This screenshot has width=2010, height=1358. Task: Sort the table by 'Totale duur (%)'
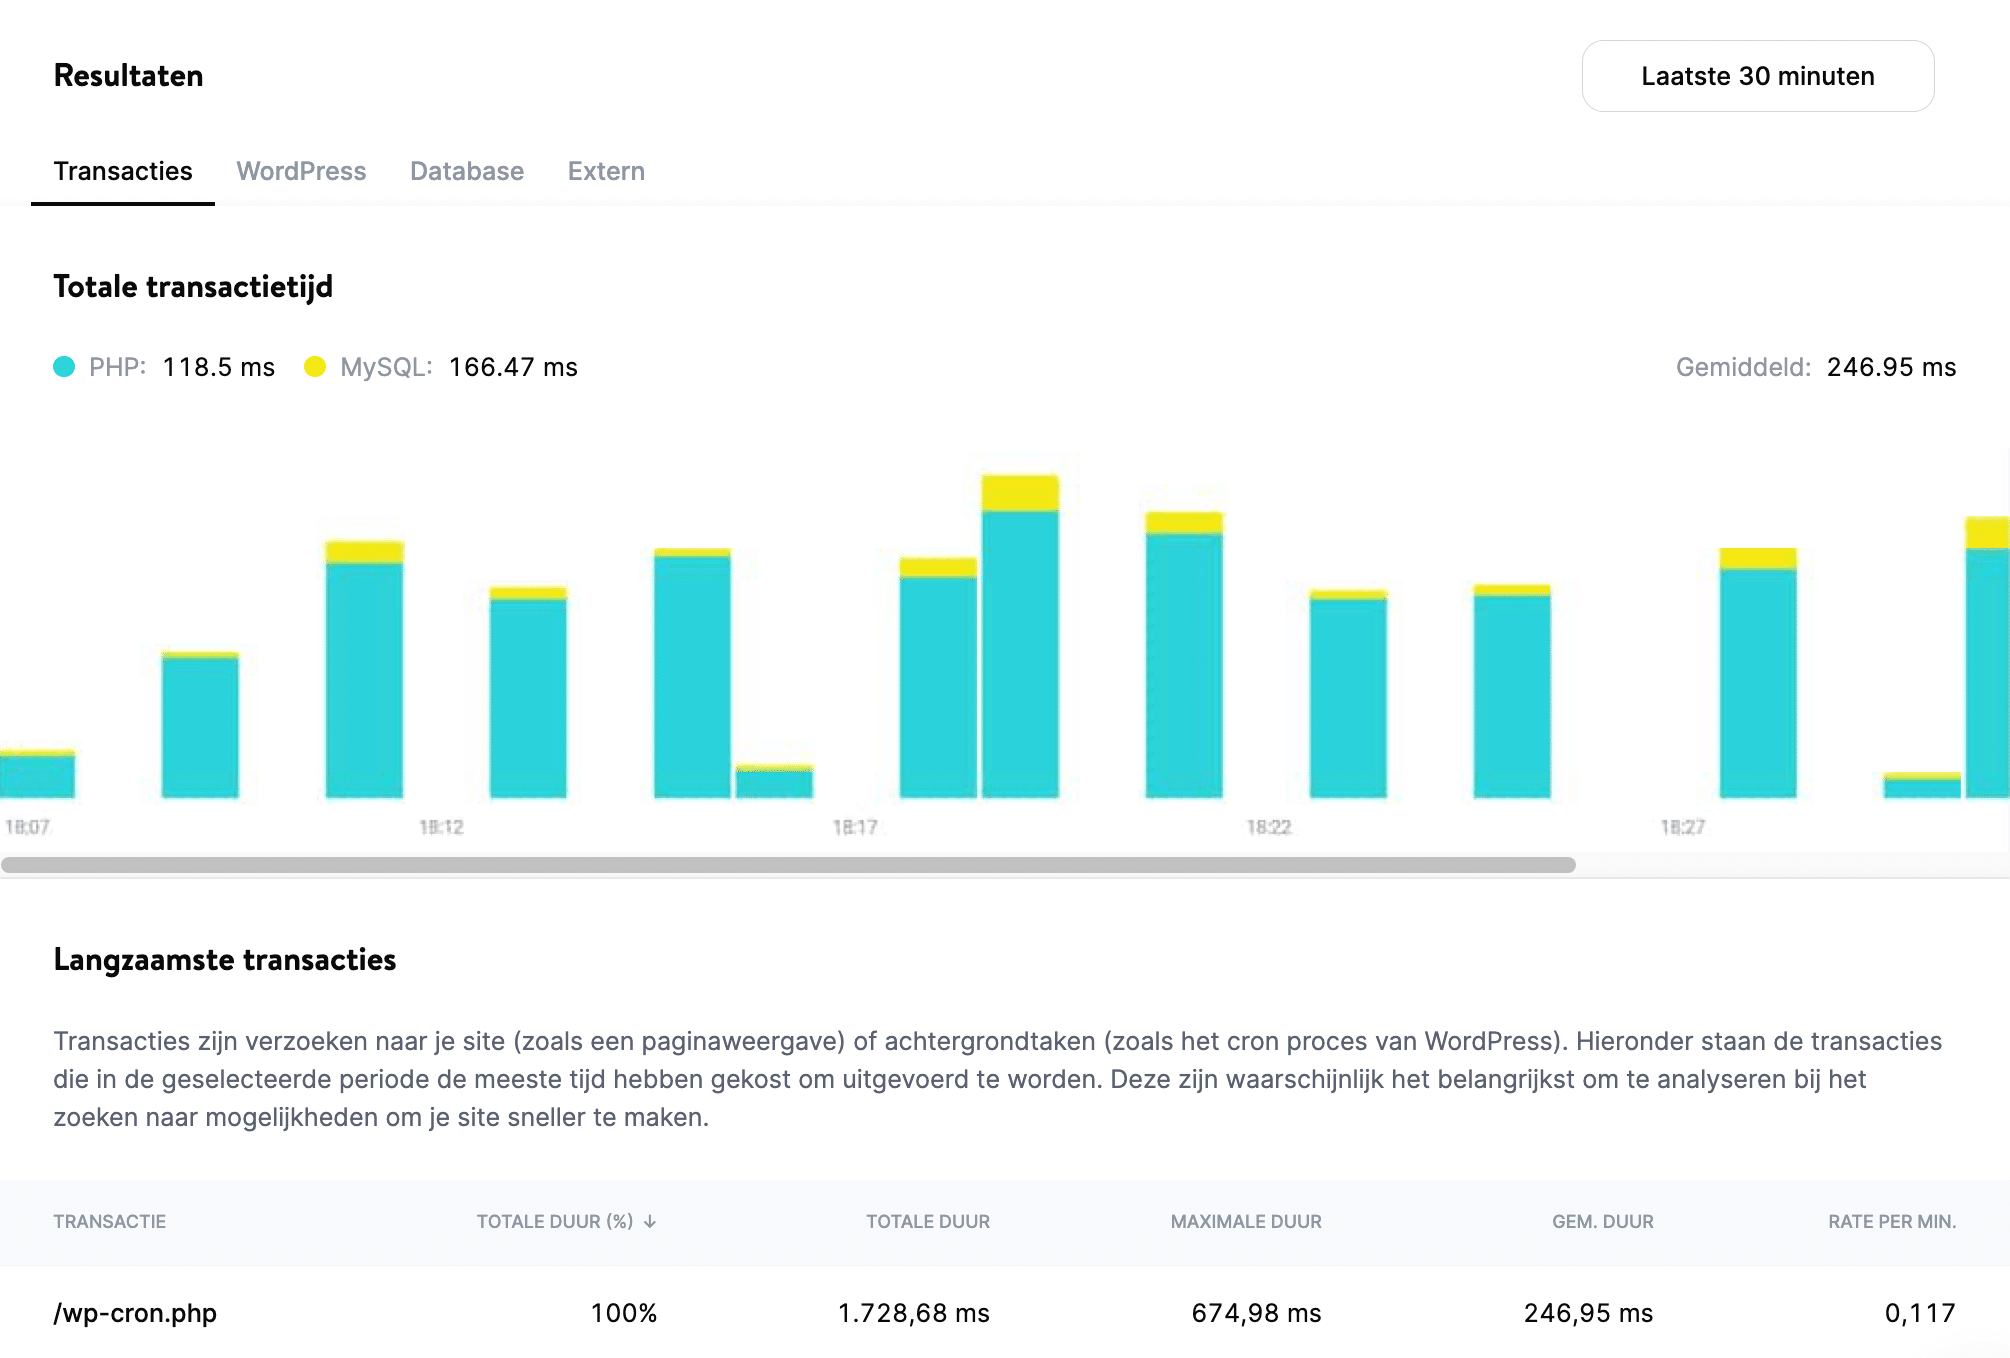(556, 1221)
